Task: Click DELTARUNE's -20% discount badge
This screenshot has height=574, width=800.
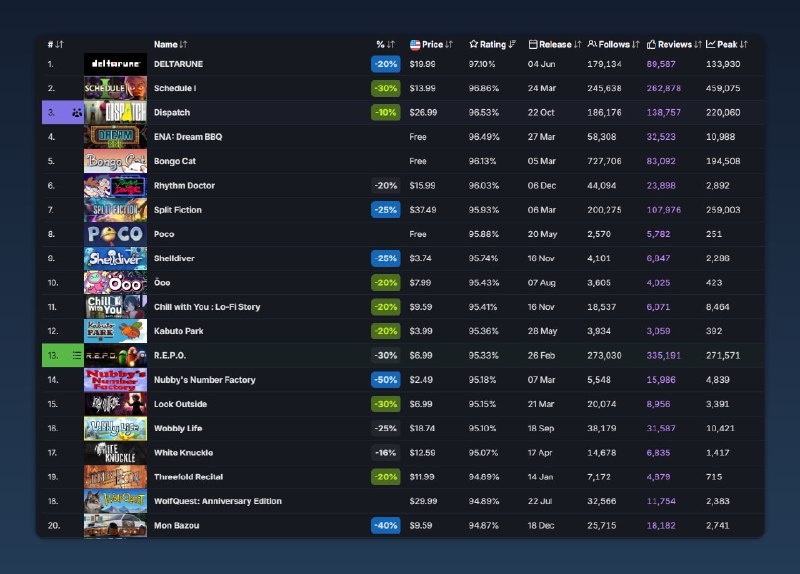Action: click(386, 64)
